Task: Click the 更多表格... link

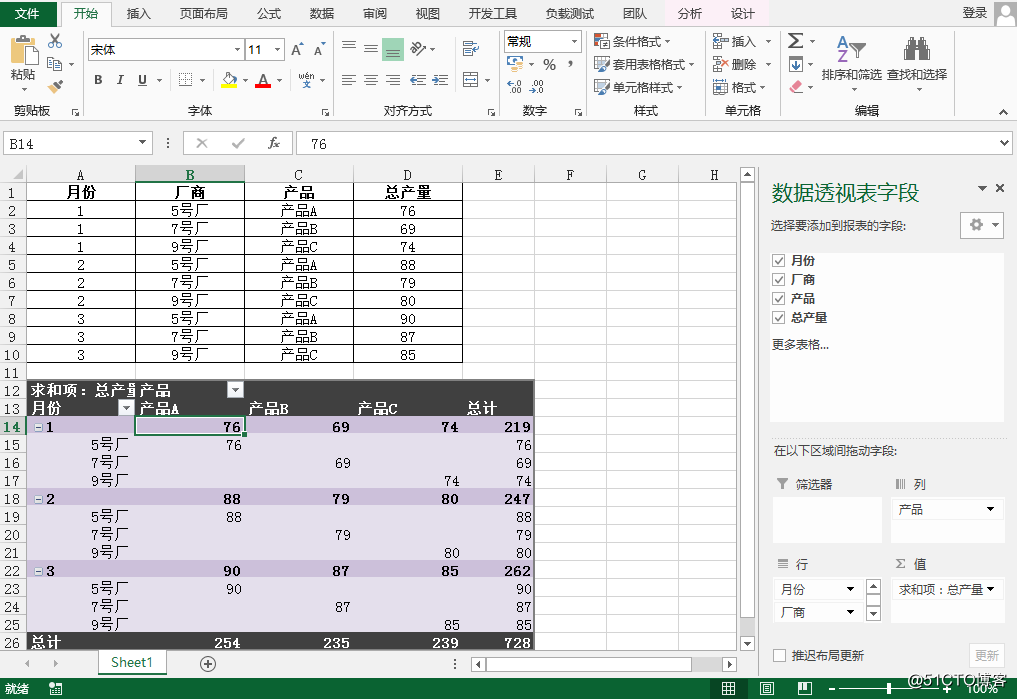Action: tap(800, 345)
